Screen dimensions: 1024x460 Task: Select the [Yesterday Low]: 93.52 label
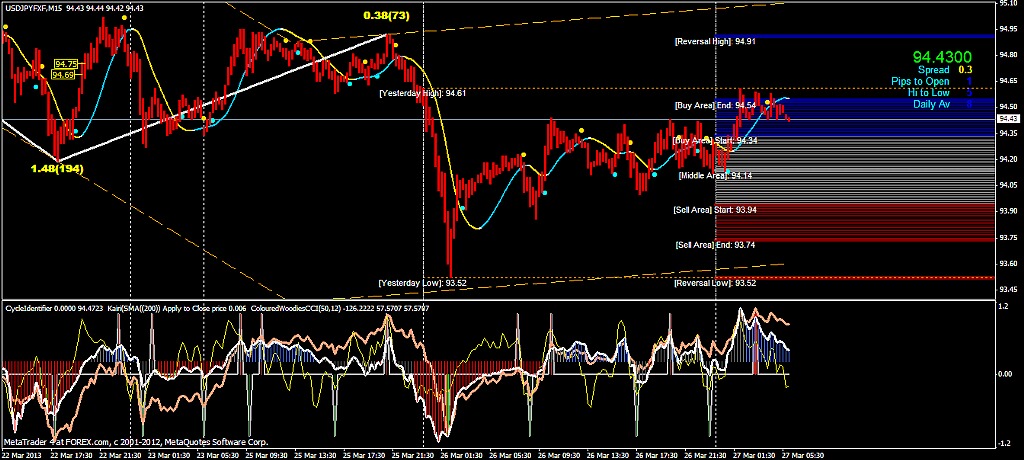[421, 283]
